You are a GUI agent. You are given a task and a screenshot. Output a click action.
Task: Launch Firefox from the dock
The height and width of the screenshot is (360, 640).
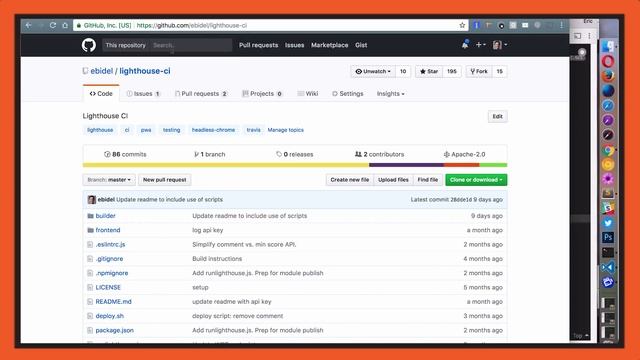(x=608, y=76)
